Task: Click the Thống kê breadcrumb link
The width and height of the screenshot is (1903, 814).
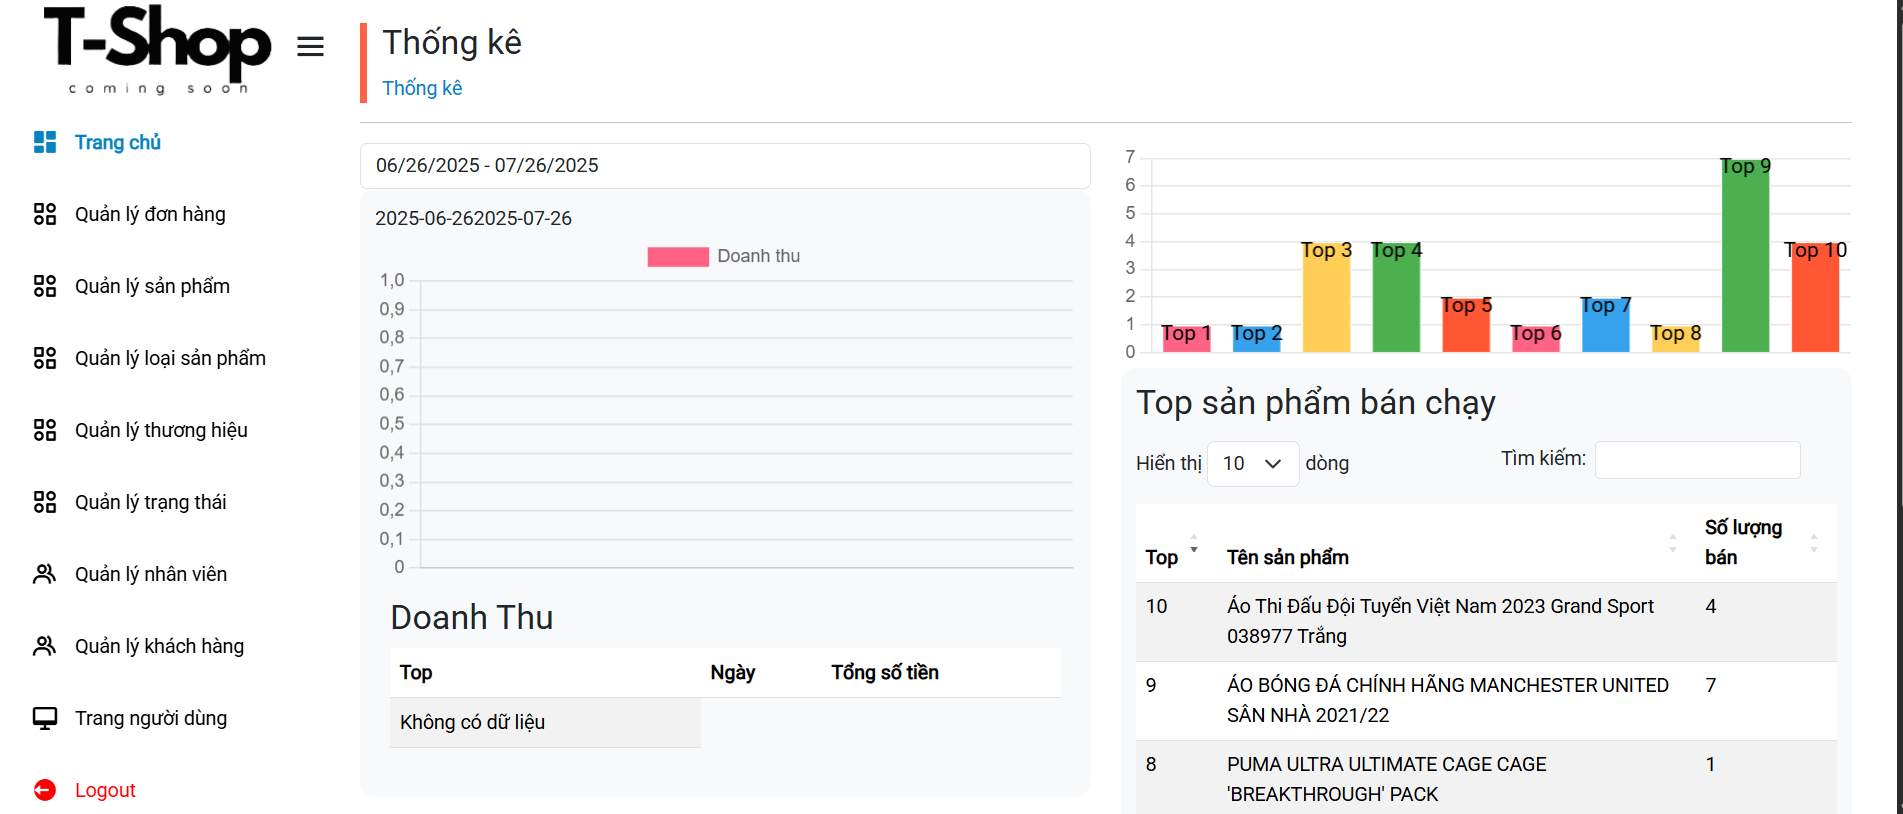Action: pos(422,88)
